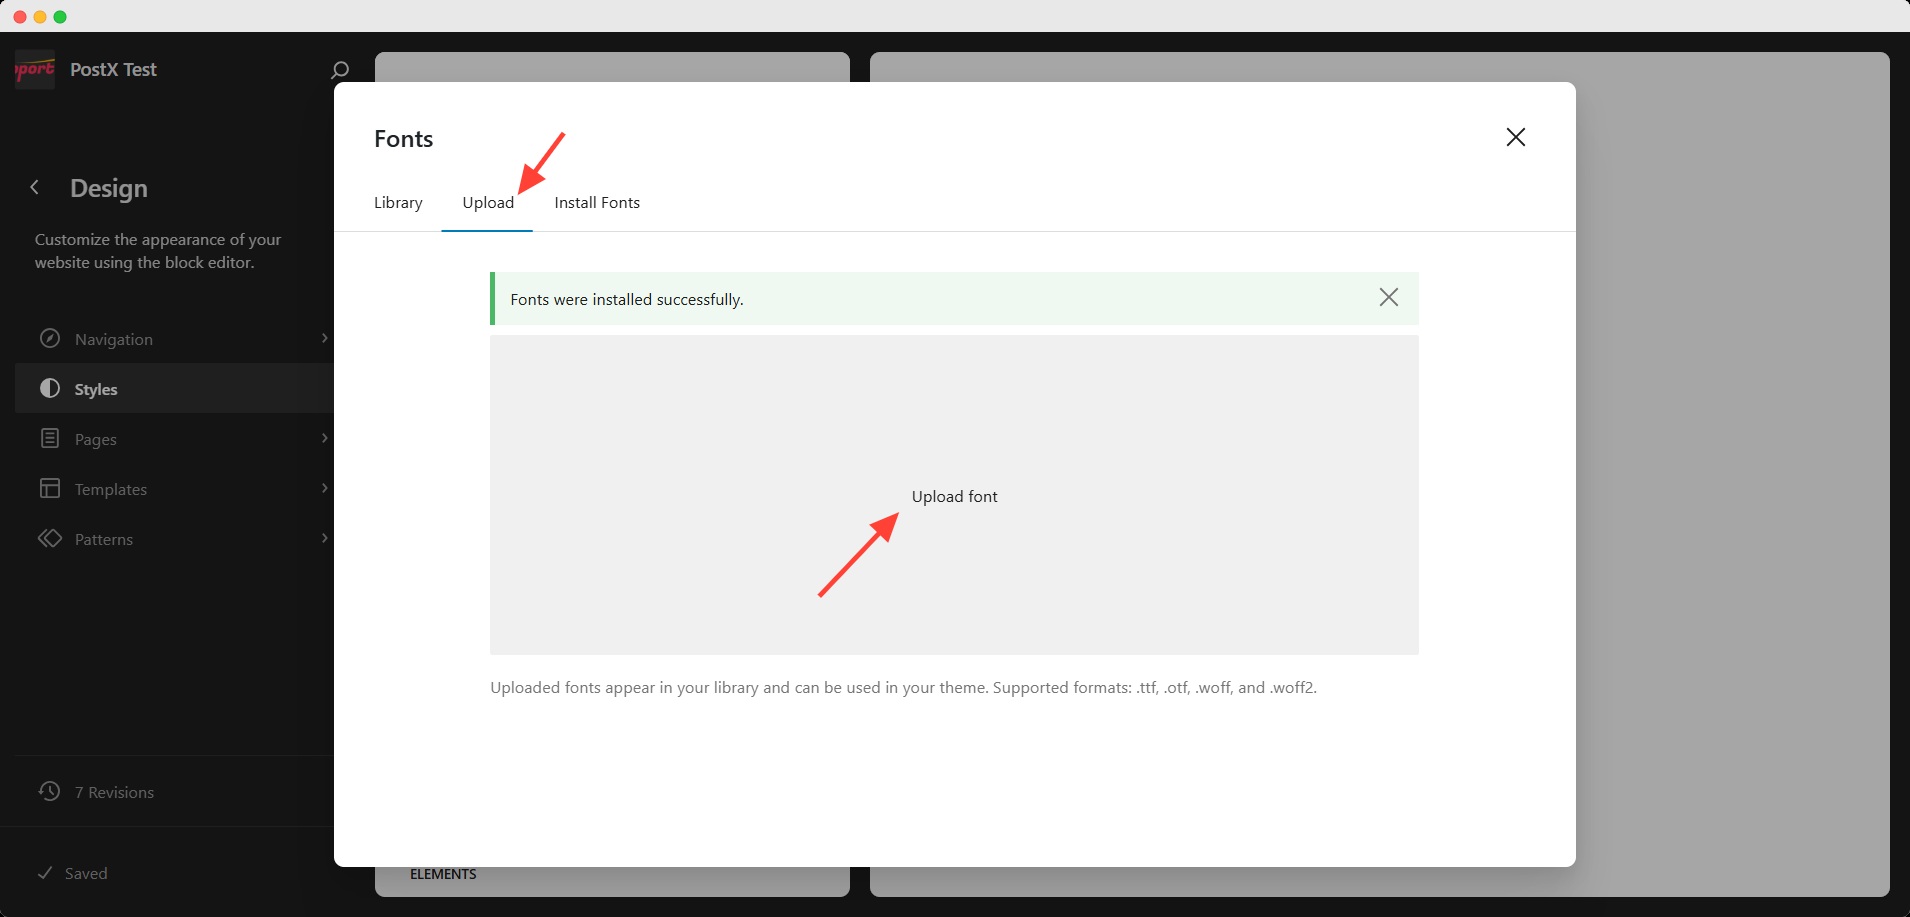Close the Fonts dialog

[1515, 137]
